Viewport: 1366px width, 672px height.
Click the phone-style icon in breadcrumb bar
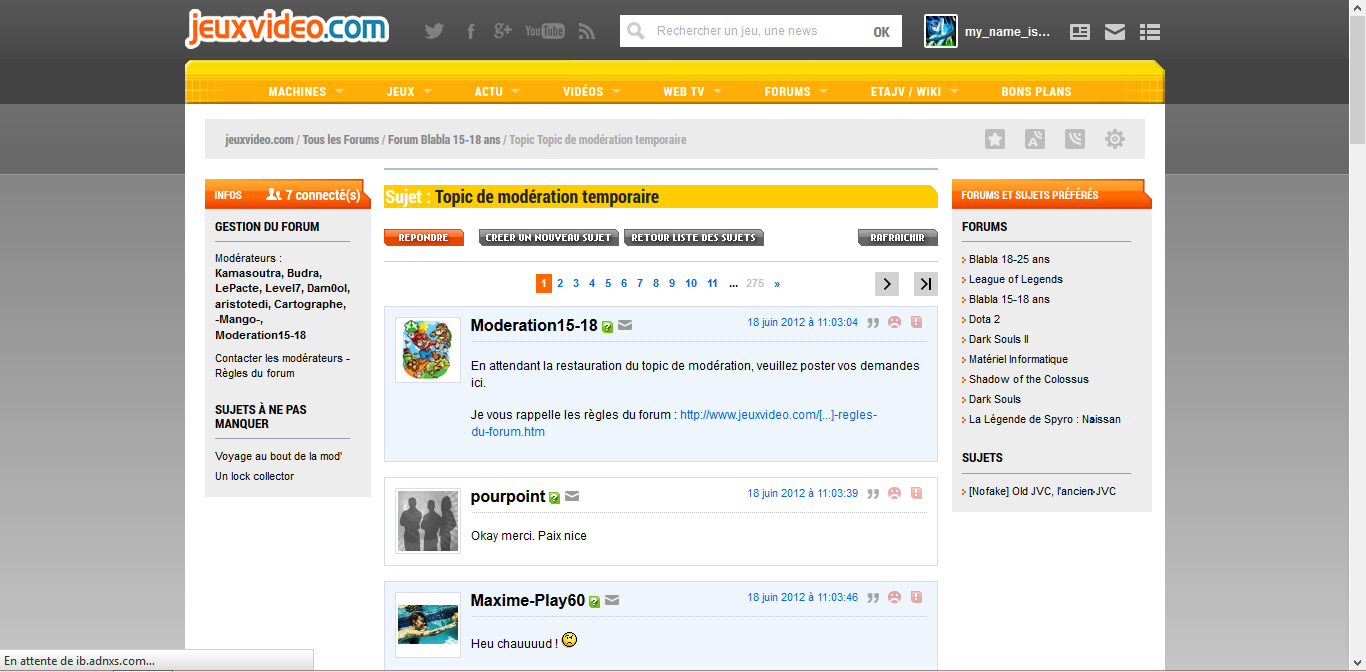click(1075, 139)
